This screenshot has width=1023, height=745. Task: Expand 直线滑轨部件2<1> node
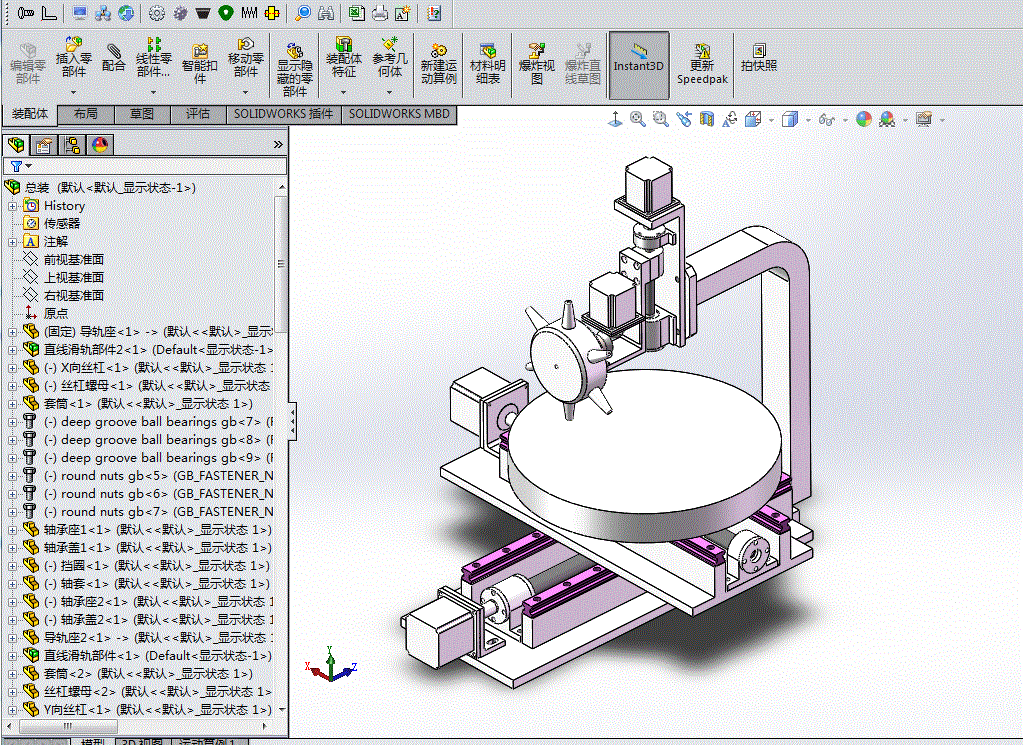coord(12,350)
